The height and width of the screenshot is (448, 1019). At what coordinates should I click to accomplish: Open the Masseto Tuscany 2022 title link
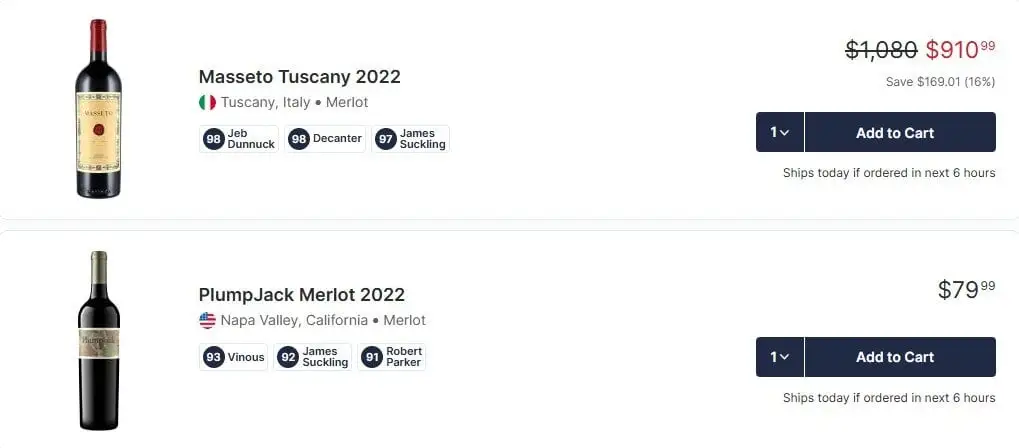299,77
